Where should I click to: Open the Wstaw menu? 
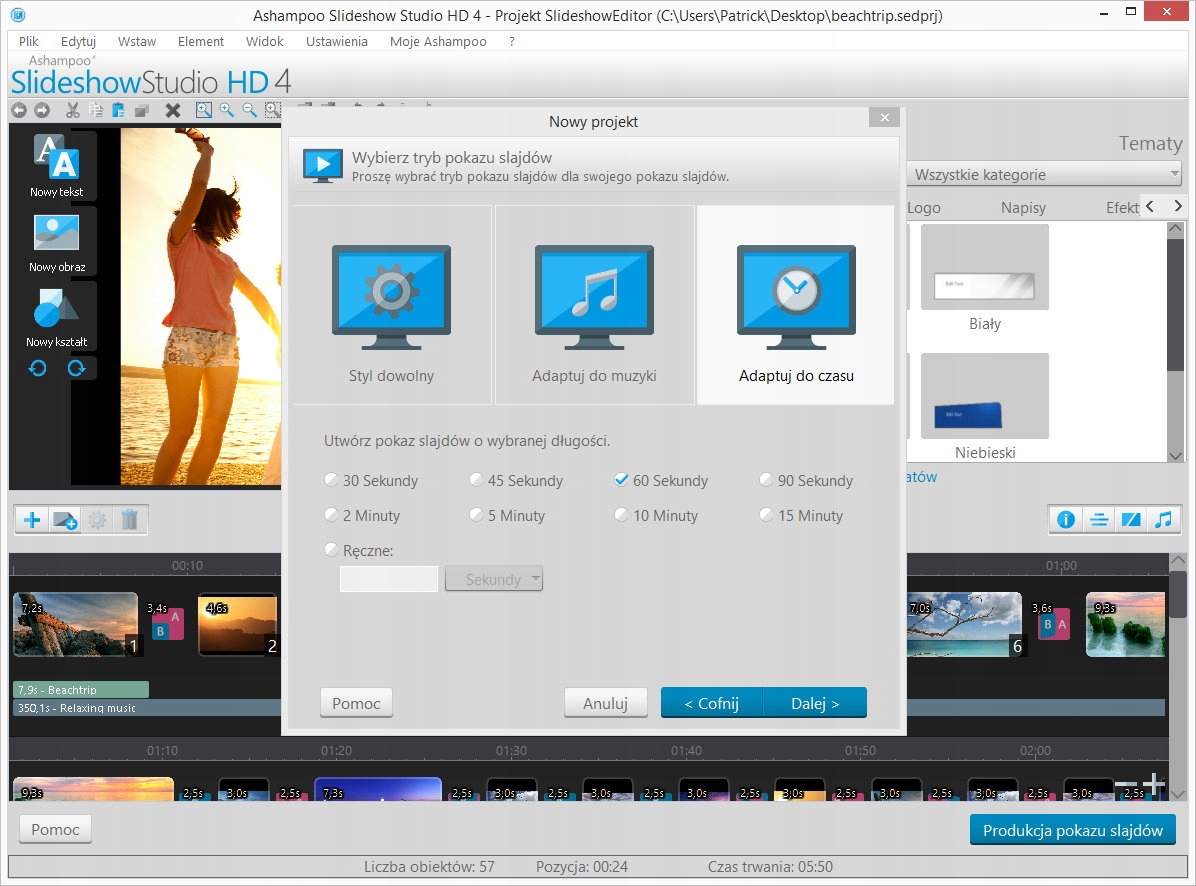point(136,42)
